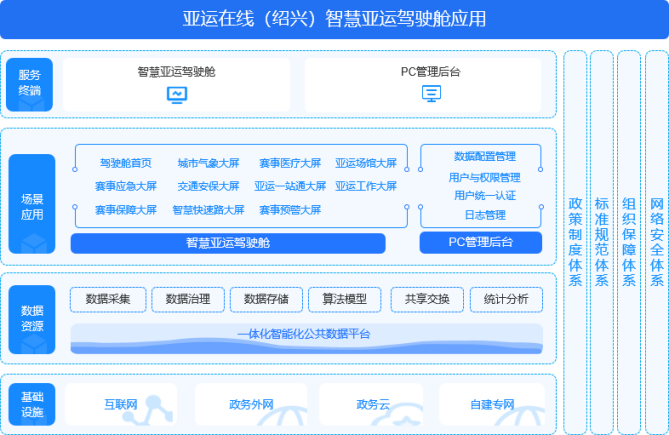The height and width of the screenshot is (435, 669).
Task: Select the 基础设施 layer label
Action: pos(32,404)
